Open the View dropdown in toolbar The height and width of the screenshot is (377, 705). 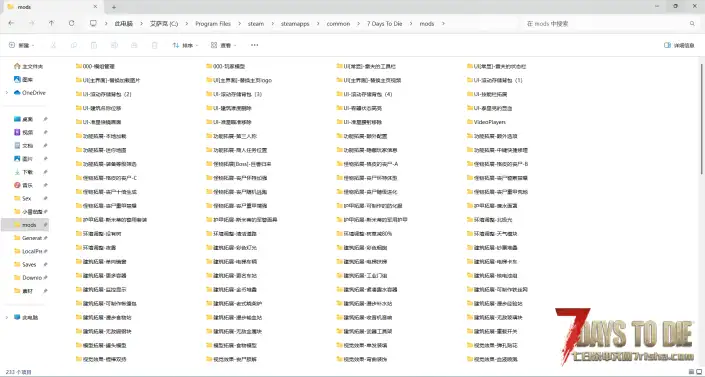pyautogui.click(x=223, y=45)
